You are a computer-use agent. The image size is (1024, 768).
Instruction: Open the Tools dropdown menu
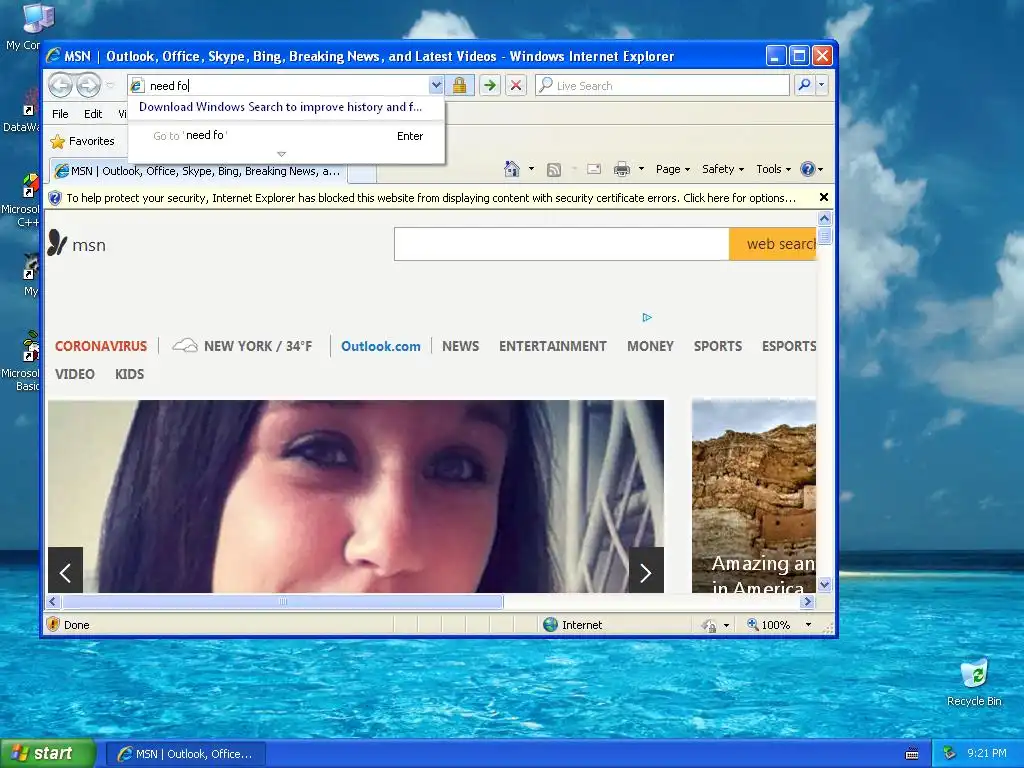(773, 169)
